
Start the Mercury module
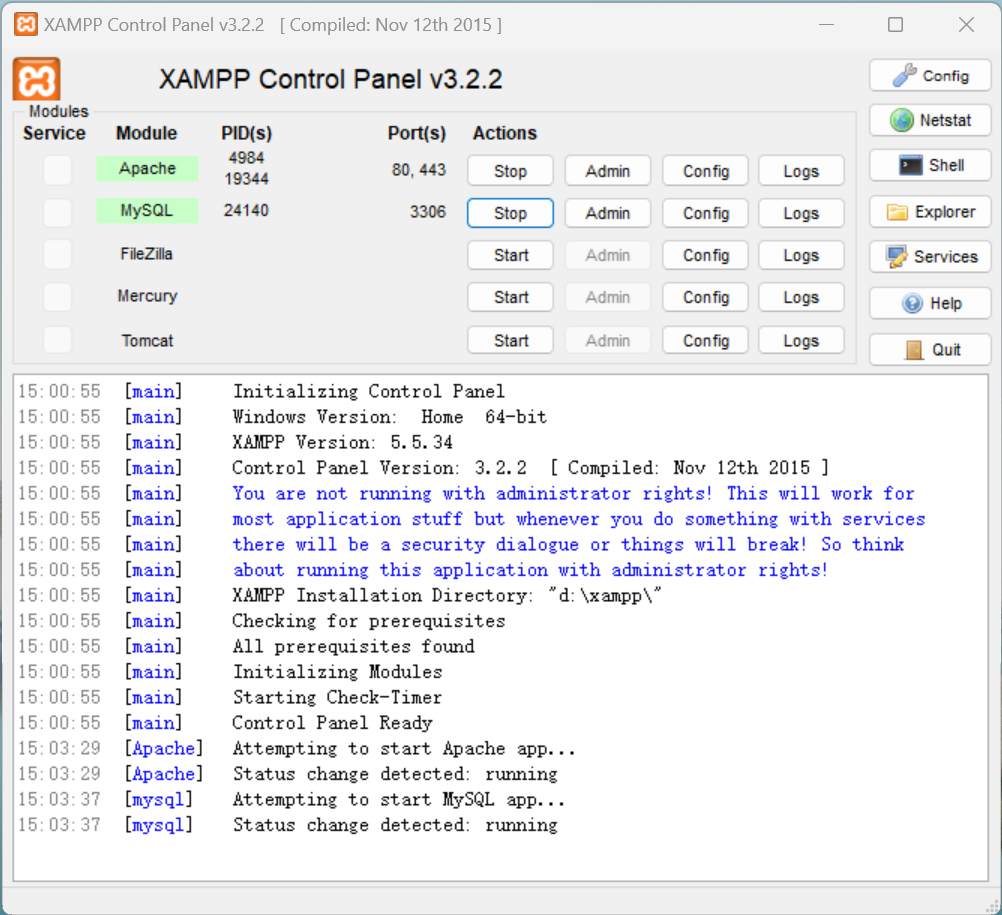click(510, 297)
